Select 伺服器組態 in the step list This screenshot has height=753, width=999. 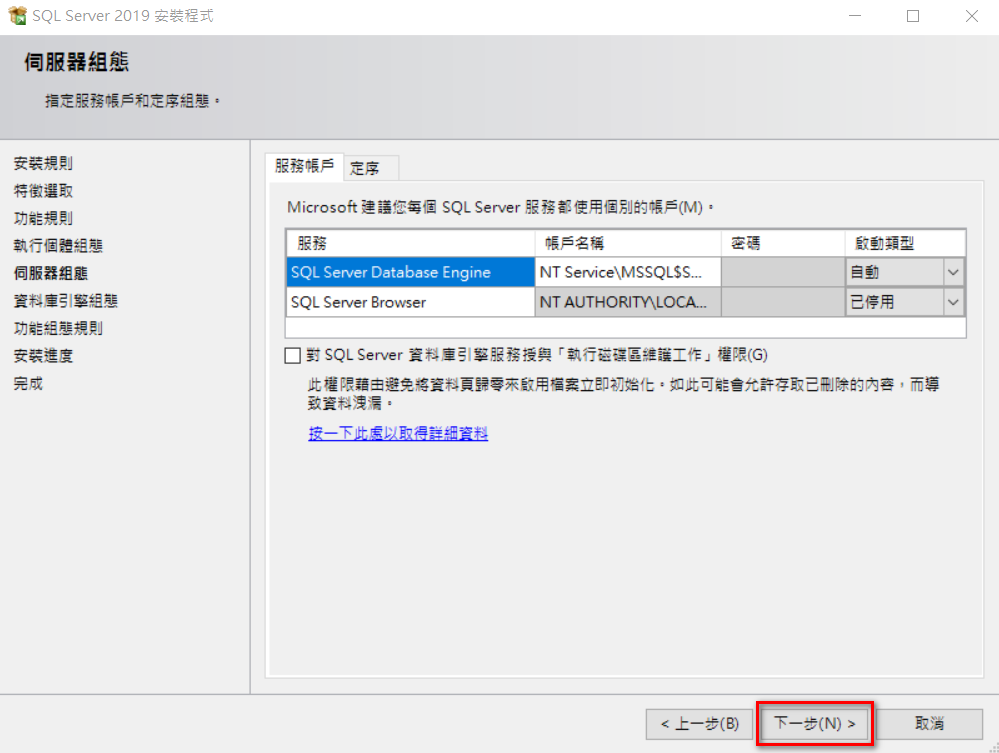point(51,273)
